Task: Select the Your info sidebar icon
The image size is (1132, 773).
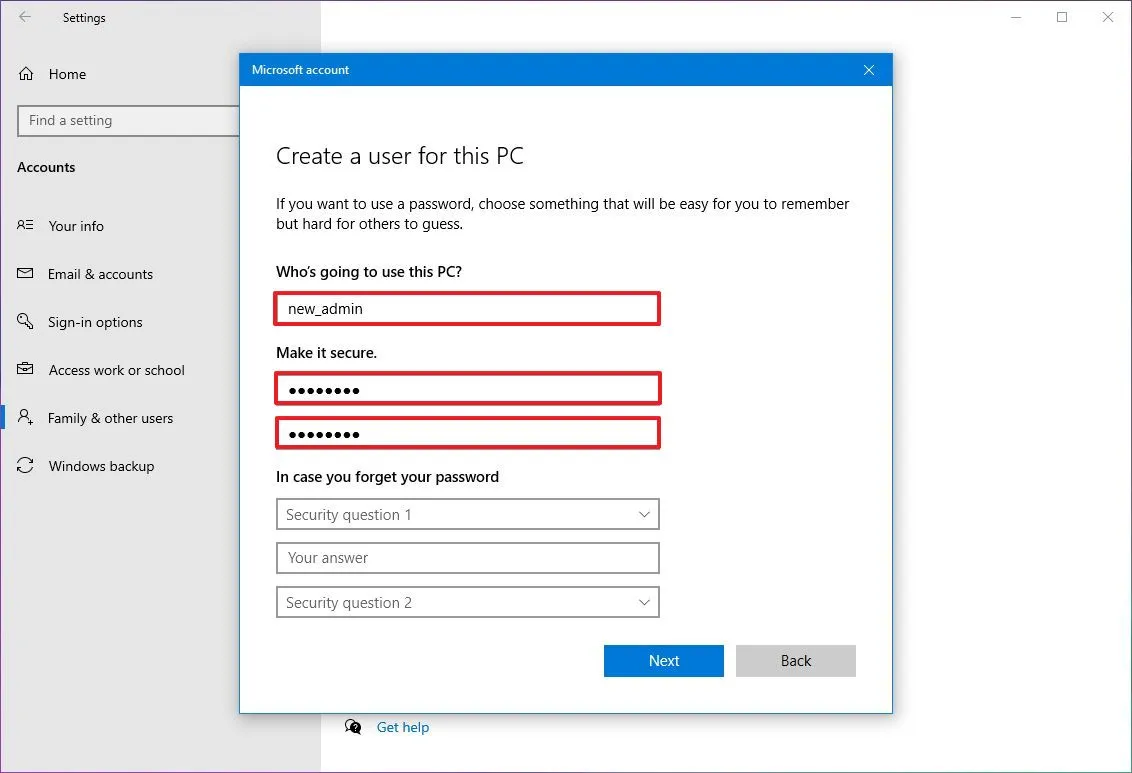Action: click(x=26, y=226)
